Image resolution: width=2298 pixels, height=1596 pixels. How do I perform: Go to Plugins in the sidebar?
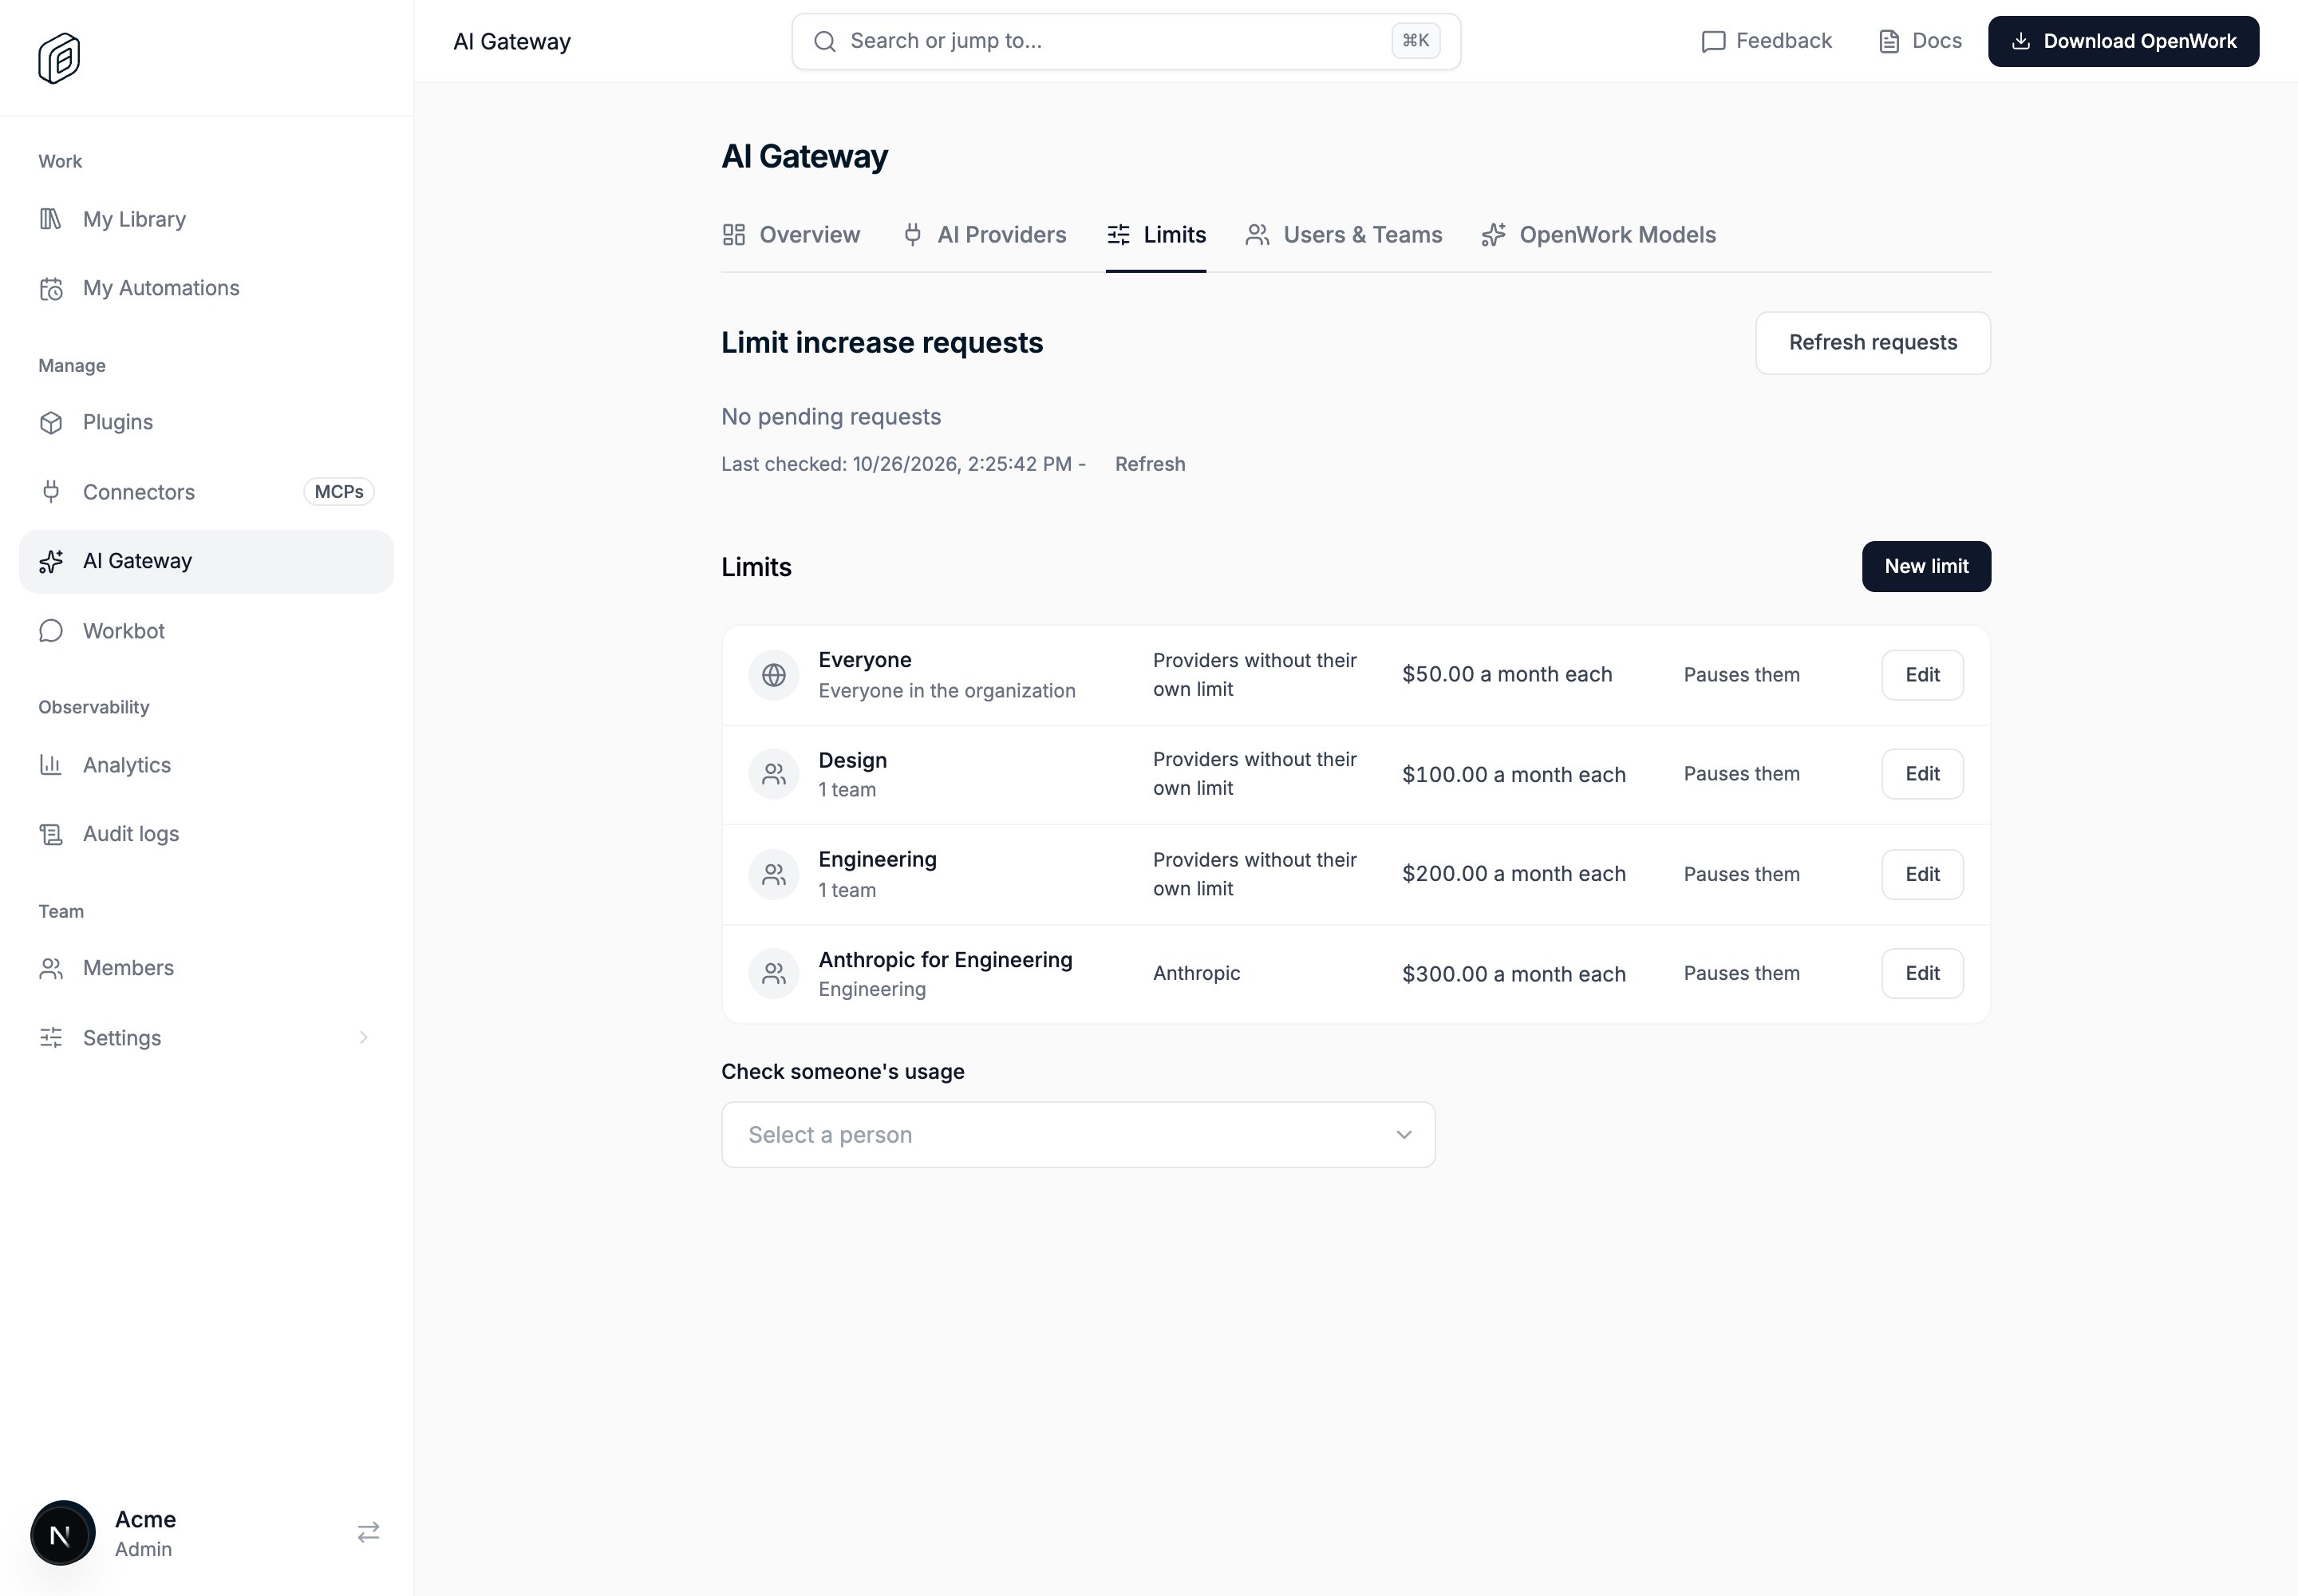tap(206, 422)
